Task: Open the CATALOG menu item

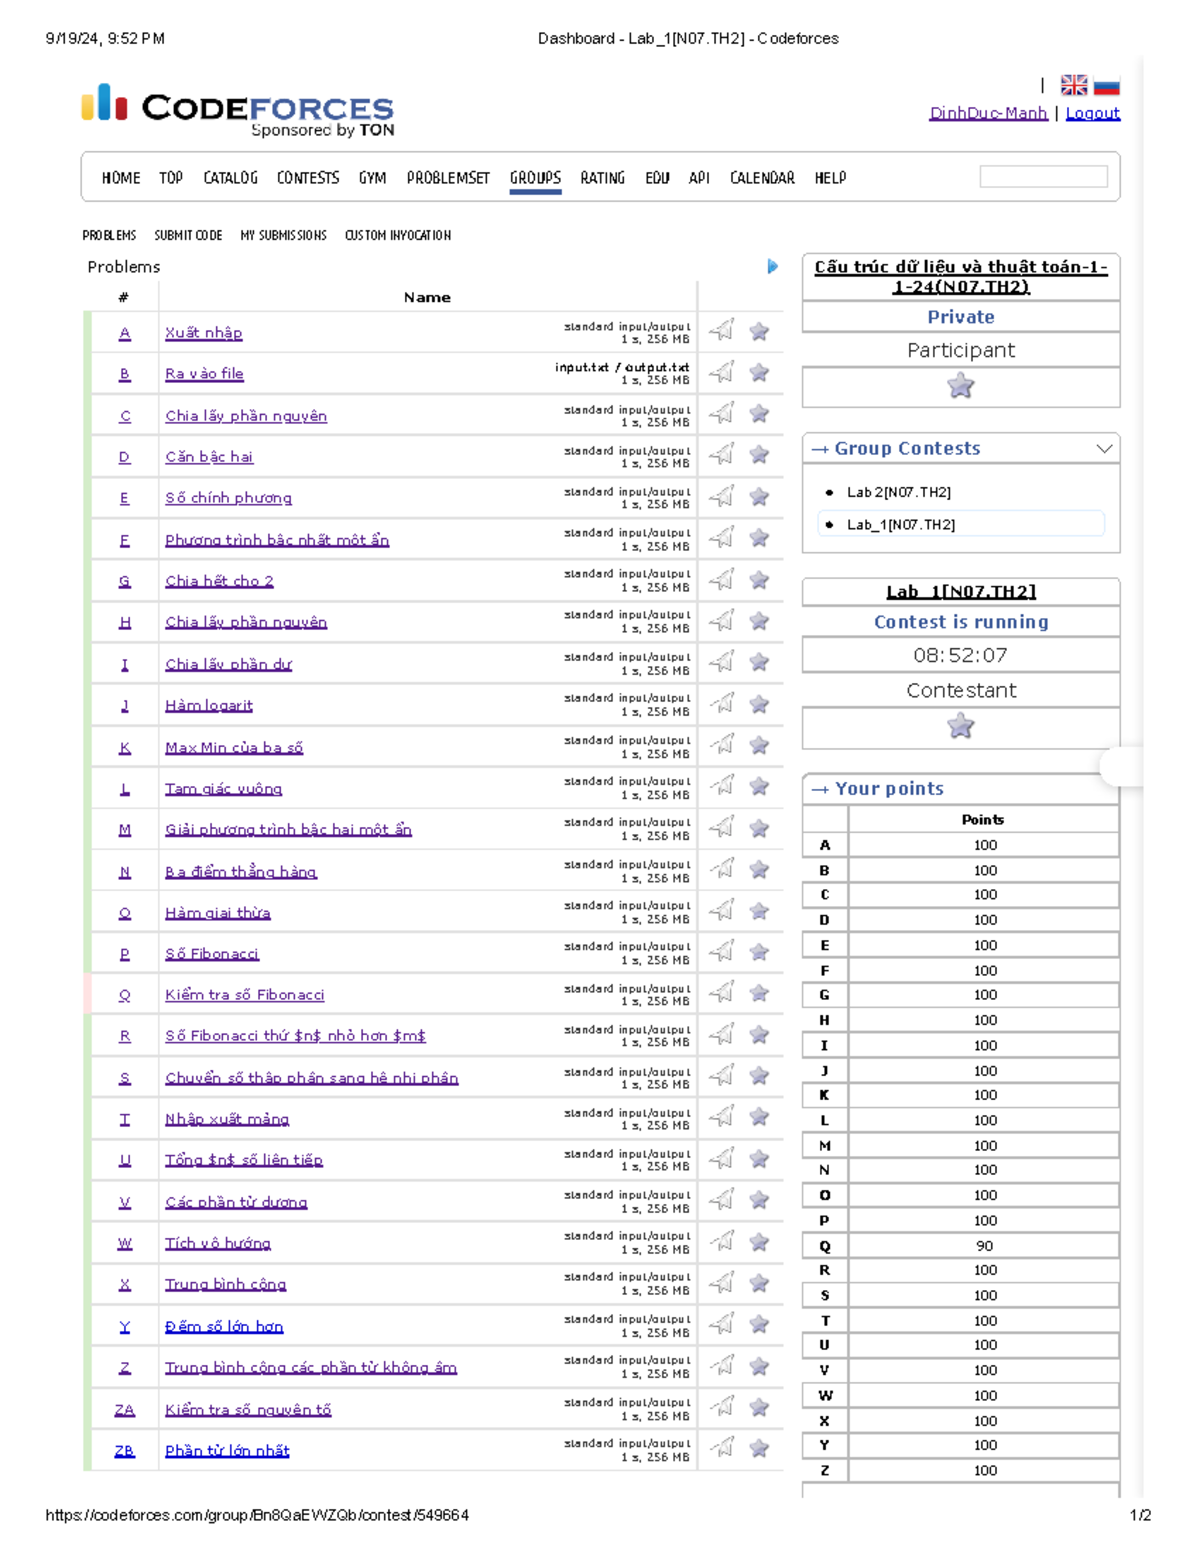Action: pyautogui.click(x=230, y=178)
